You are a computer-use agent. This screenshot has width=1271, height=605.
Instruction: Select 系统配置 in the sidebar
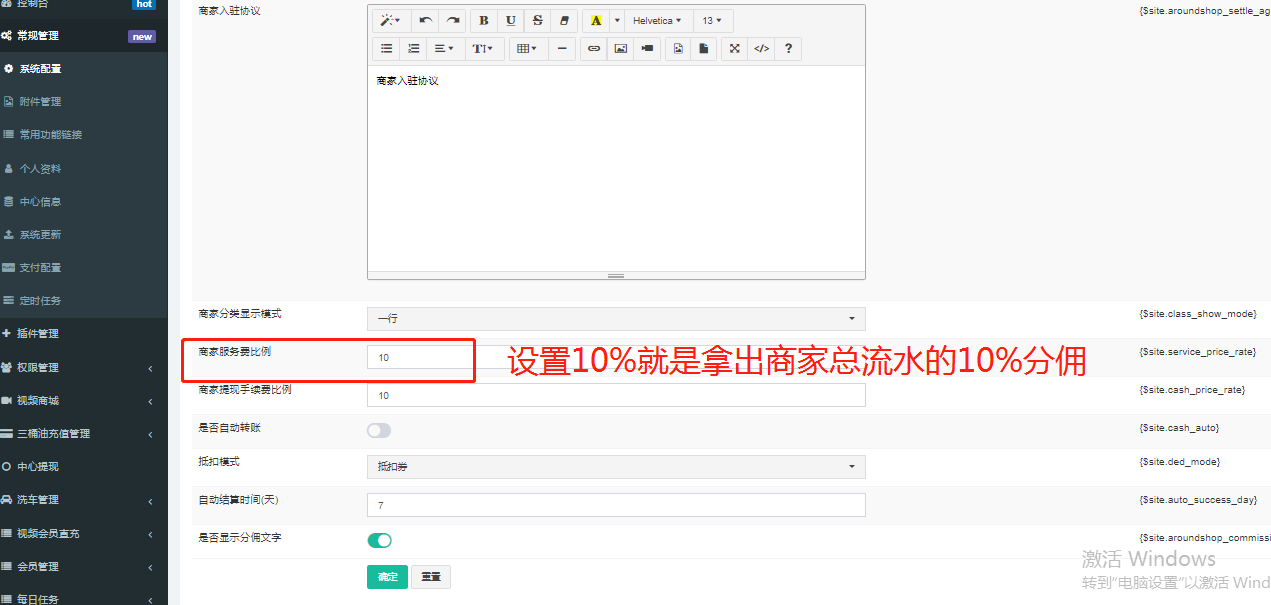pyautogui.click(x=84, y=69)
